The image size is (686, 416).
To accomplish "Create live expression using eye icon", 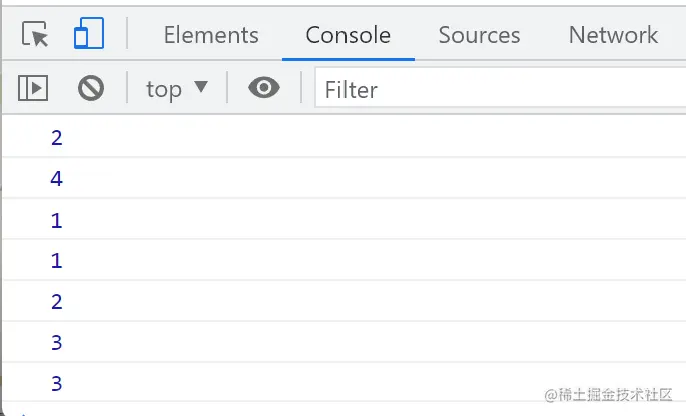I will [264, 89].
